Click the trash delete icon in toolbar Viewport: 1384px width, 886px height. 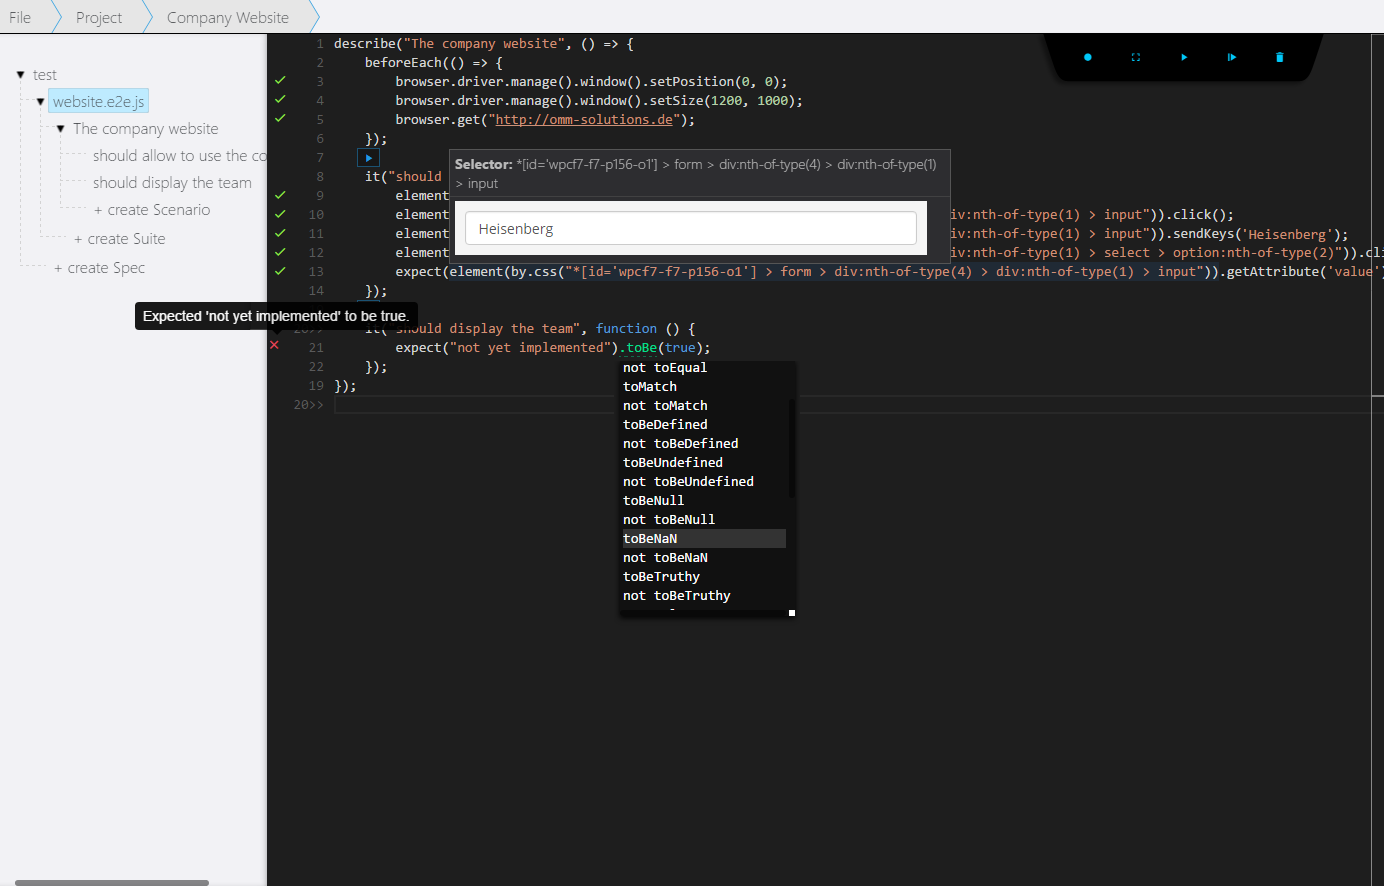pos(1280,57)
